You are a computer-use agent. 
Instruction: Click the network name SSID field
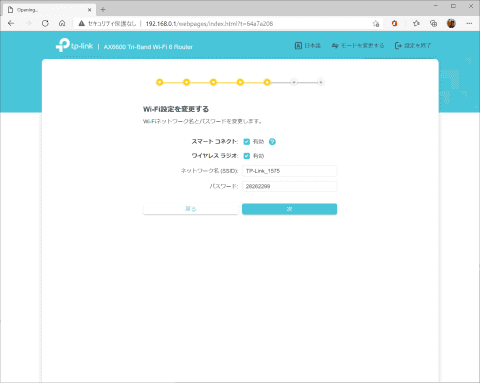(x=289, y=171)
